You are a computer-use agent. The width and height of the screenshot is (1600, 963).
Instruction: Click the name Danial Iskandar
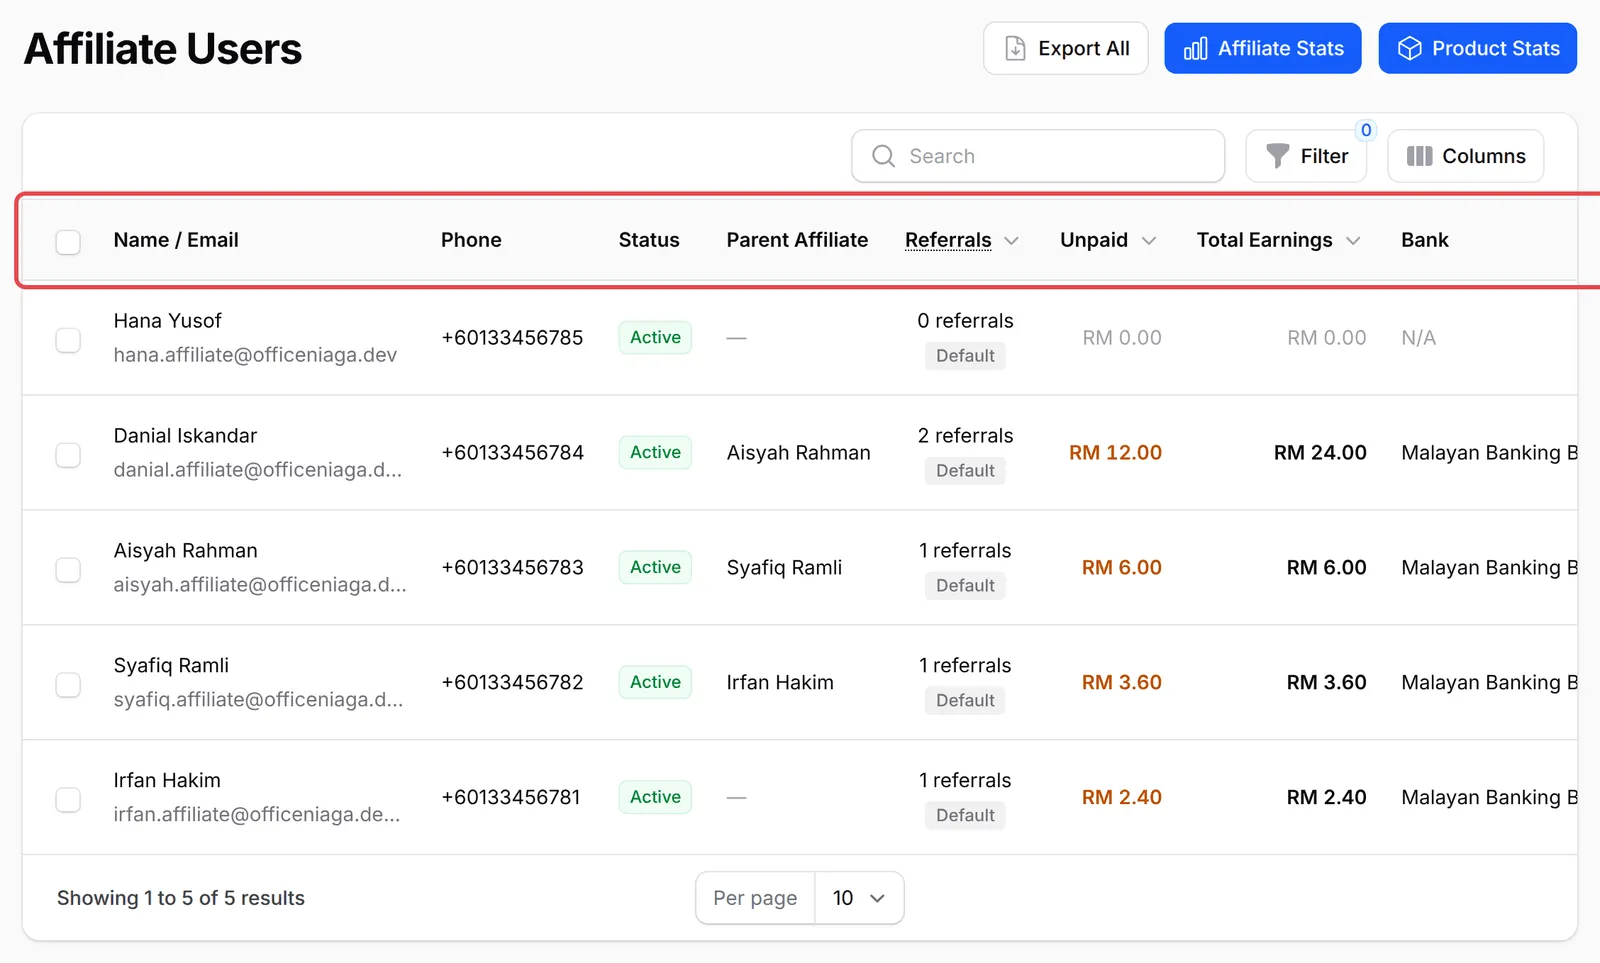coord(185,436)
